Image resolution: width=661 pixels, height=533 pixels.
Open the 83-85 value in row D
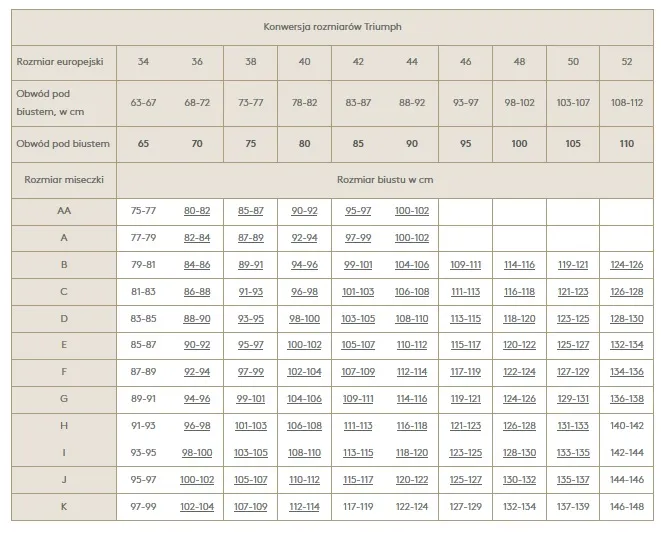pyautogui.click(x=144, y=318)
